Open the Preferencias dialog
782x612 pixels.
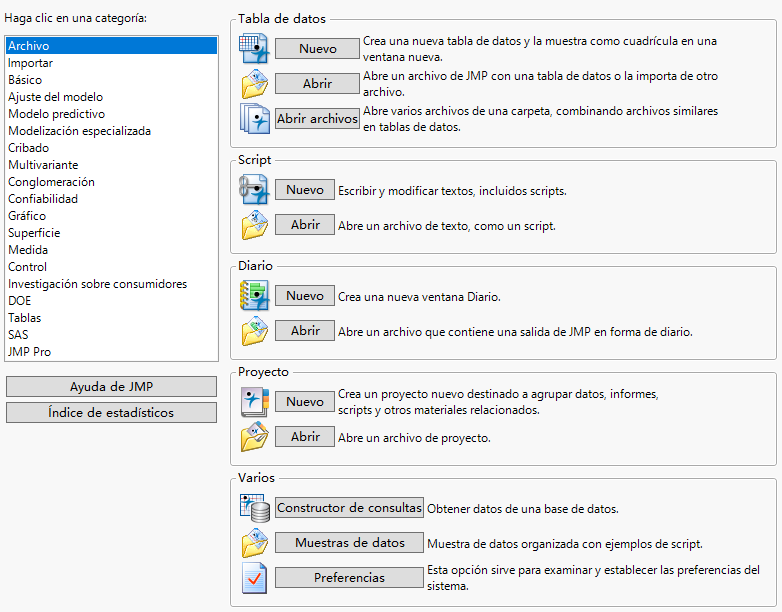point(349,577)
